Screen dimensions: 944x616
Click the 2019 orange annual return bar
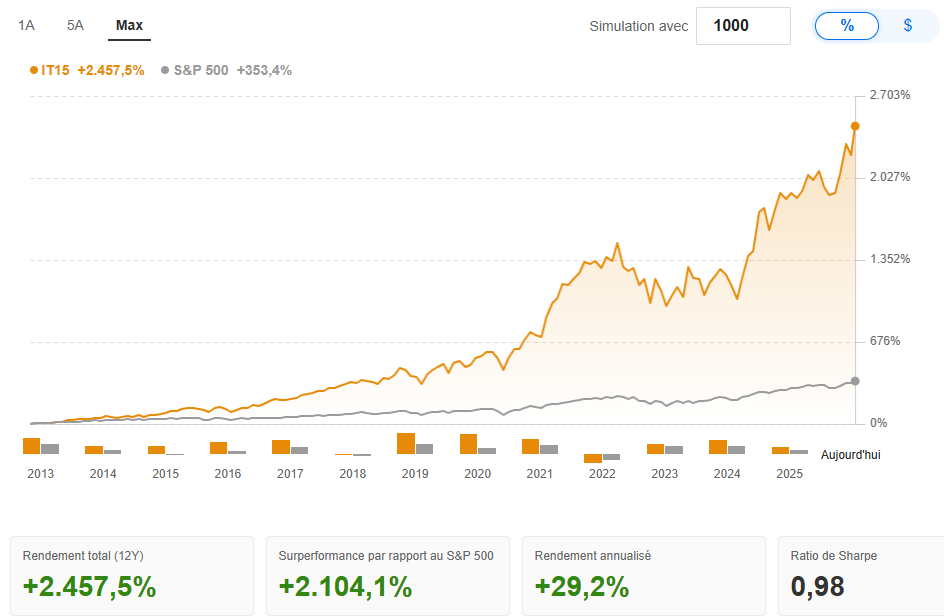click(x=406, y=444)
